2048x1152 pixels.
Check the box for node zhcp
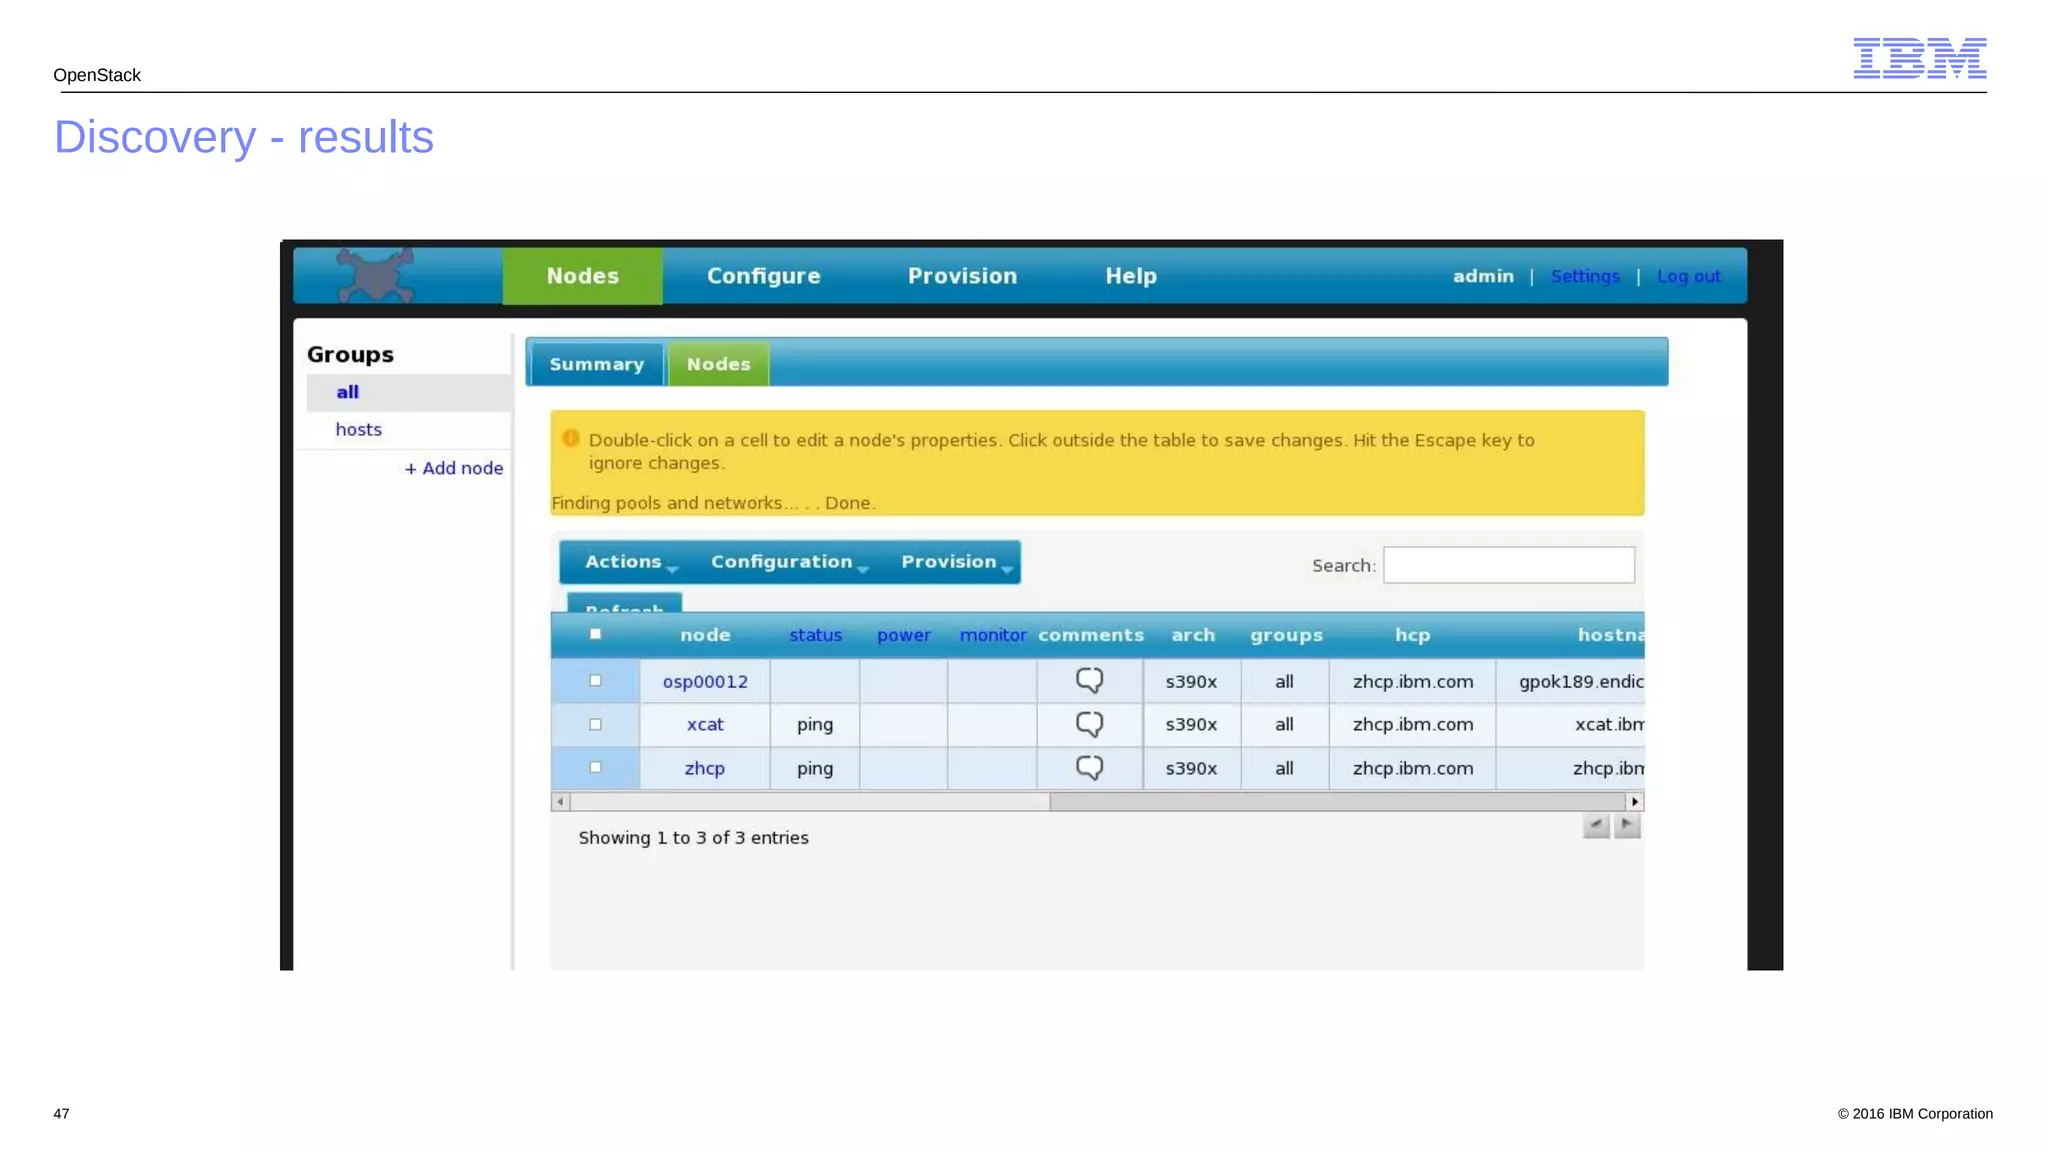[596, 768]
